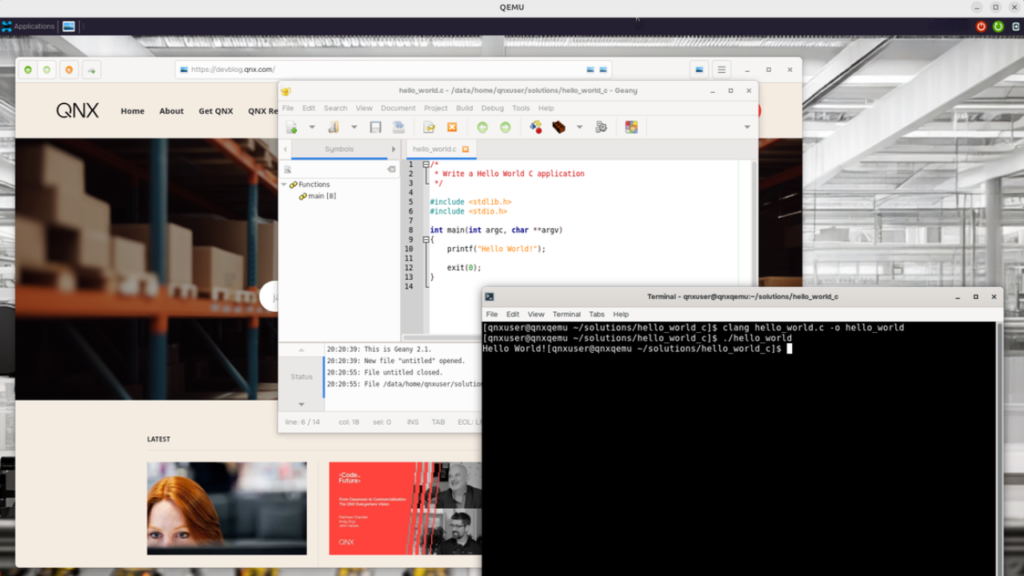The height and width of the screenshot is (576, 1024).
Task: Clear the symbol filter field icon
Action: click(391, 170)
